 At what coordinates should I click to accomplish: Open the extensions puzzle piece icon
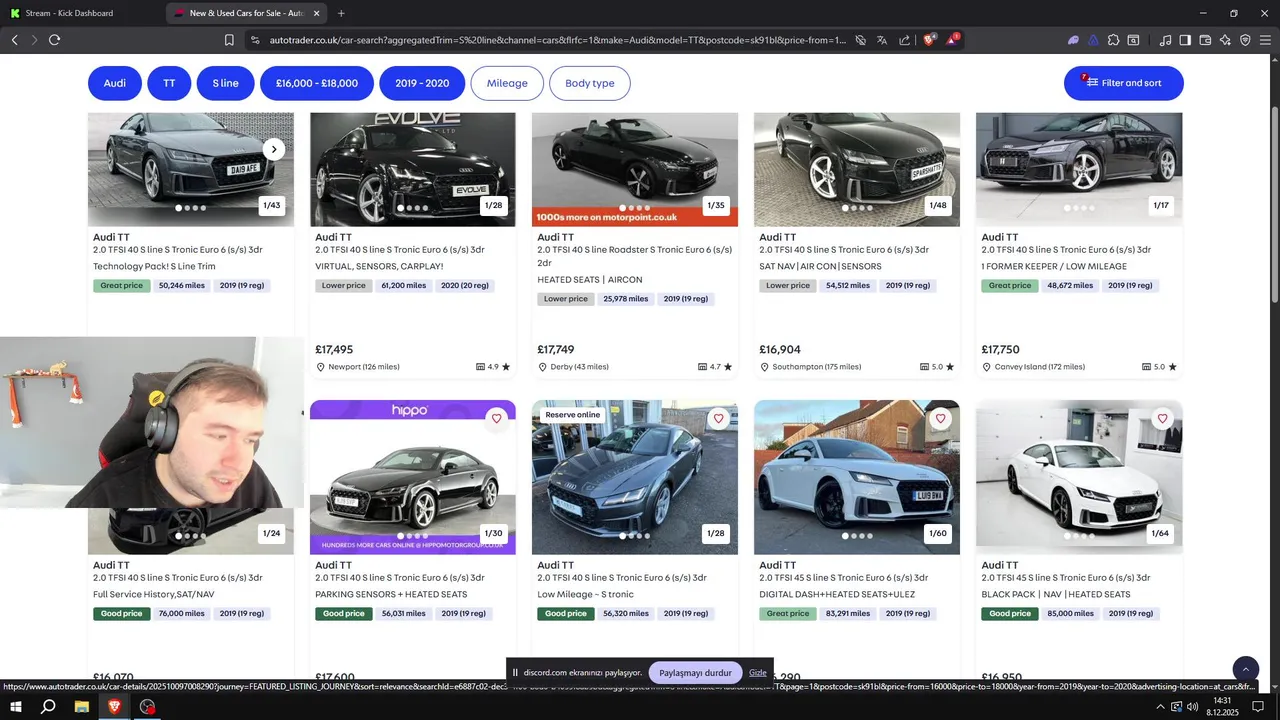pyautogui.click(x=1113, y=40)
